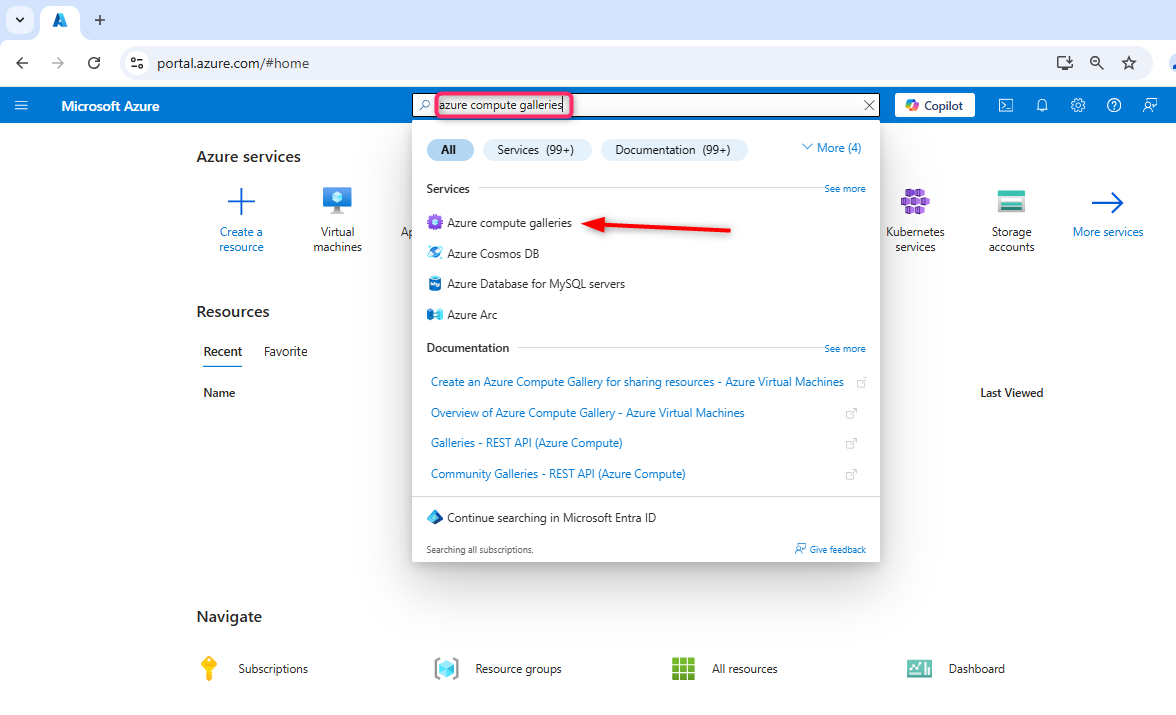Image resolution: width=1176 pixels, height=715 pixels.
Task: Sort by the Name column header
Action: tap(219, 392)
